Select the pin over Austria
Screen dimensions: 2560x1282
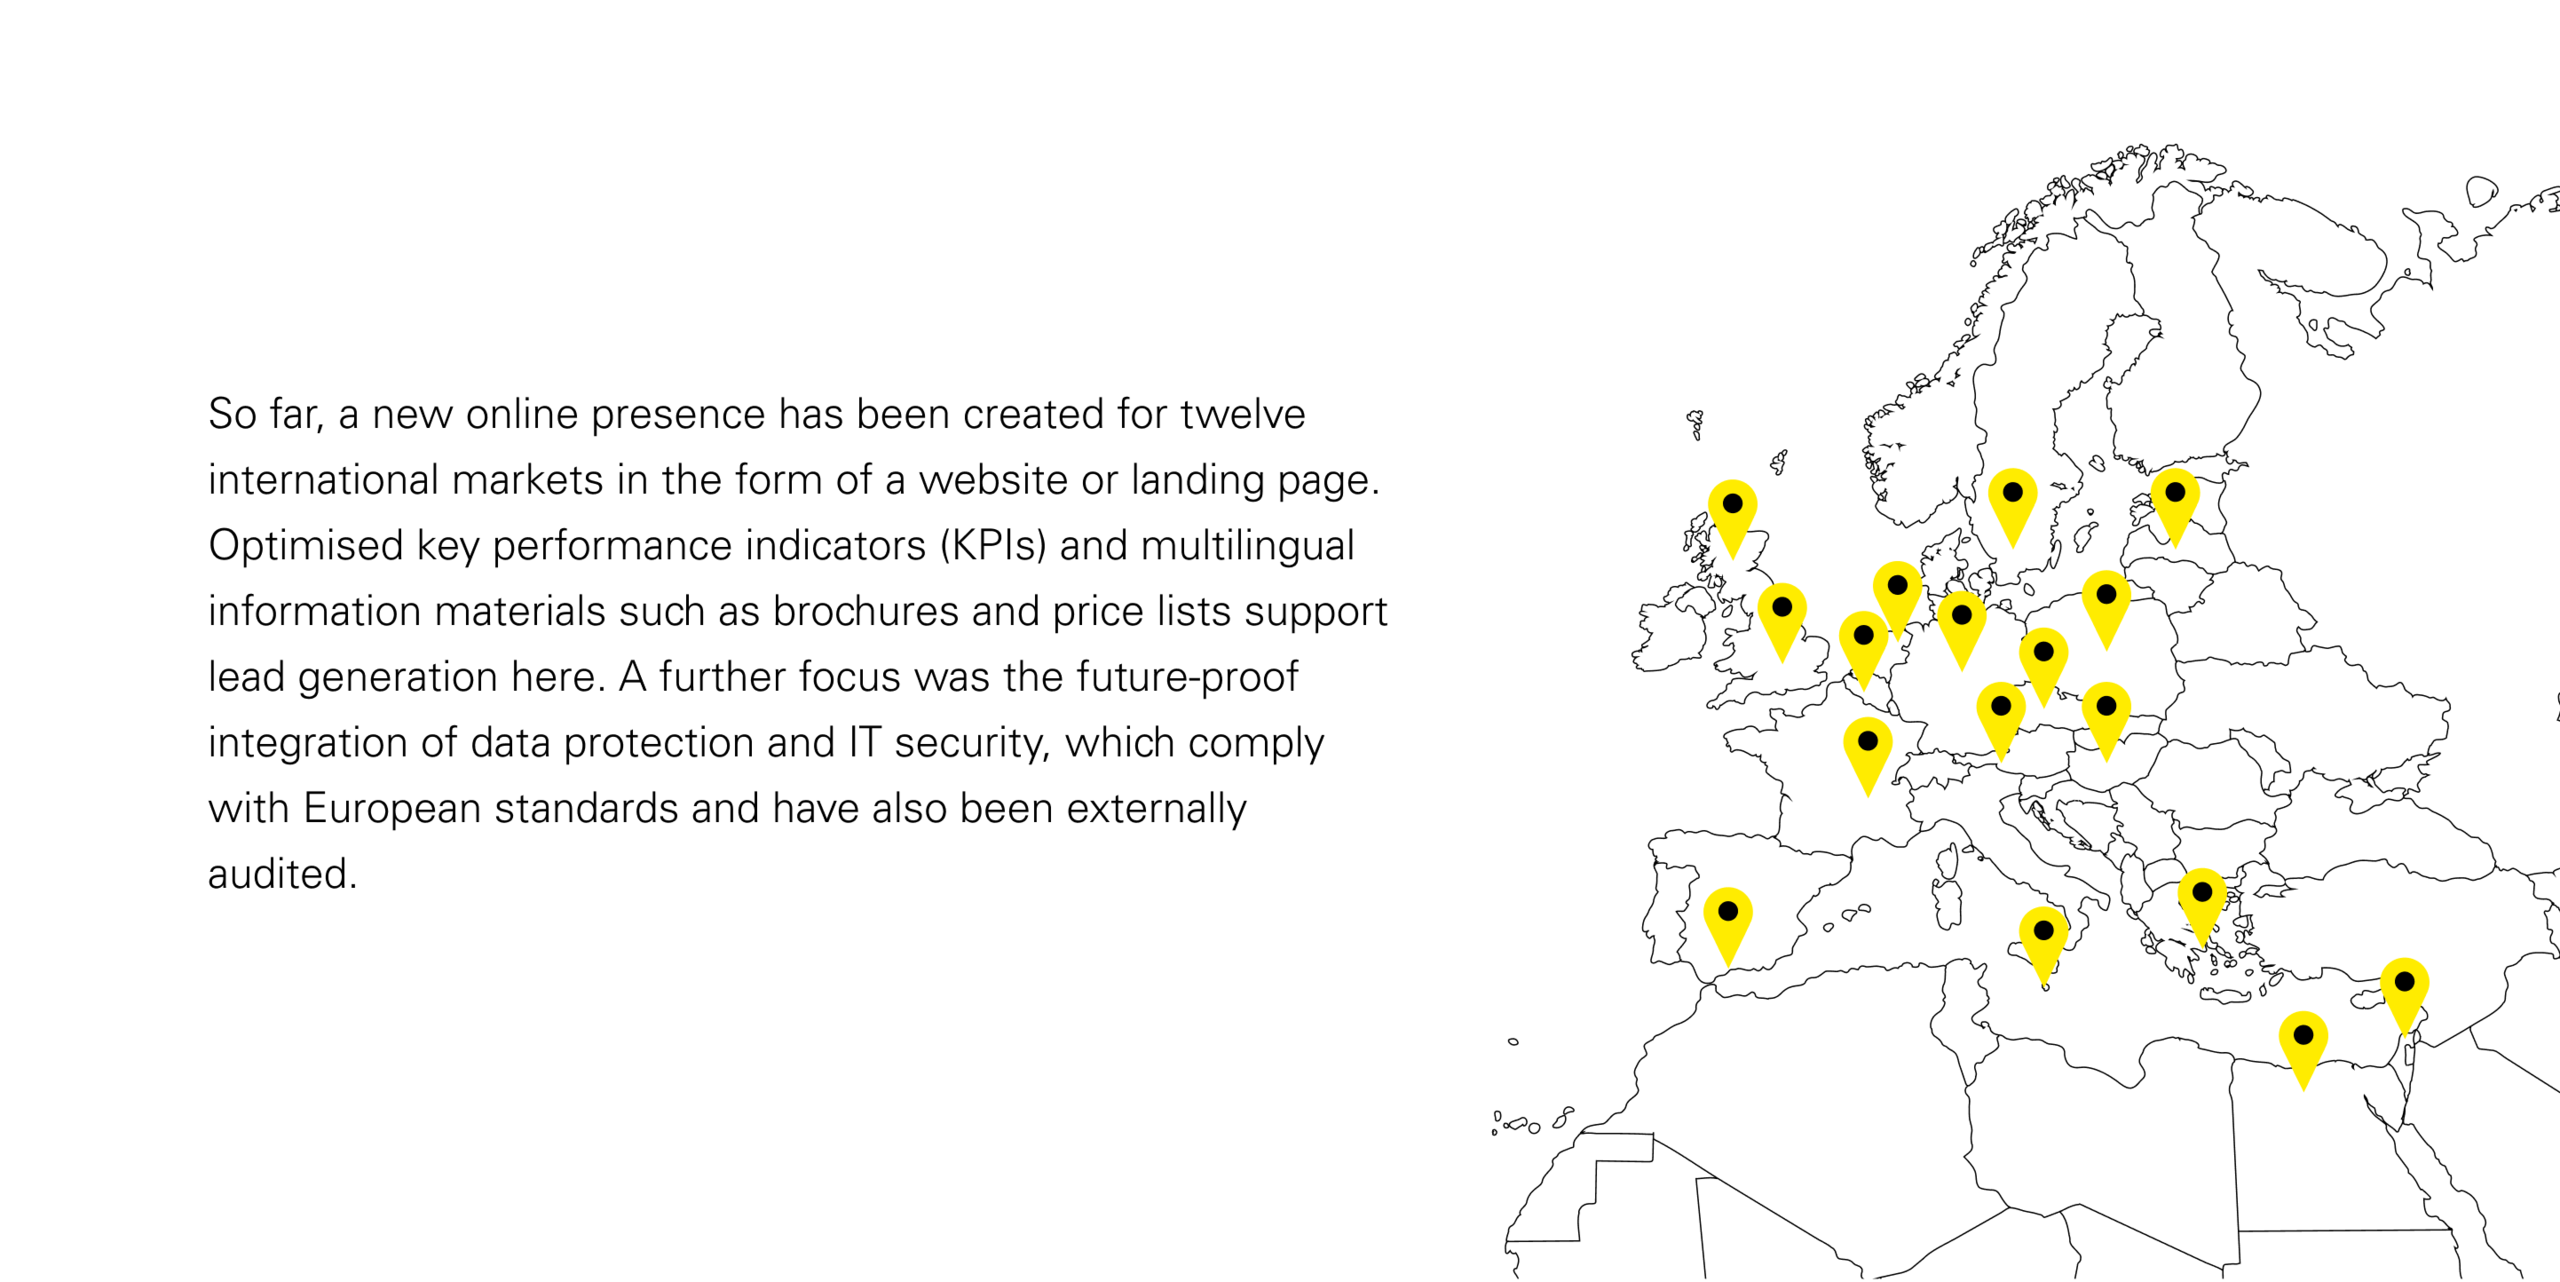click(2001, 719)
